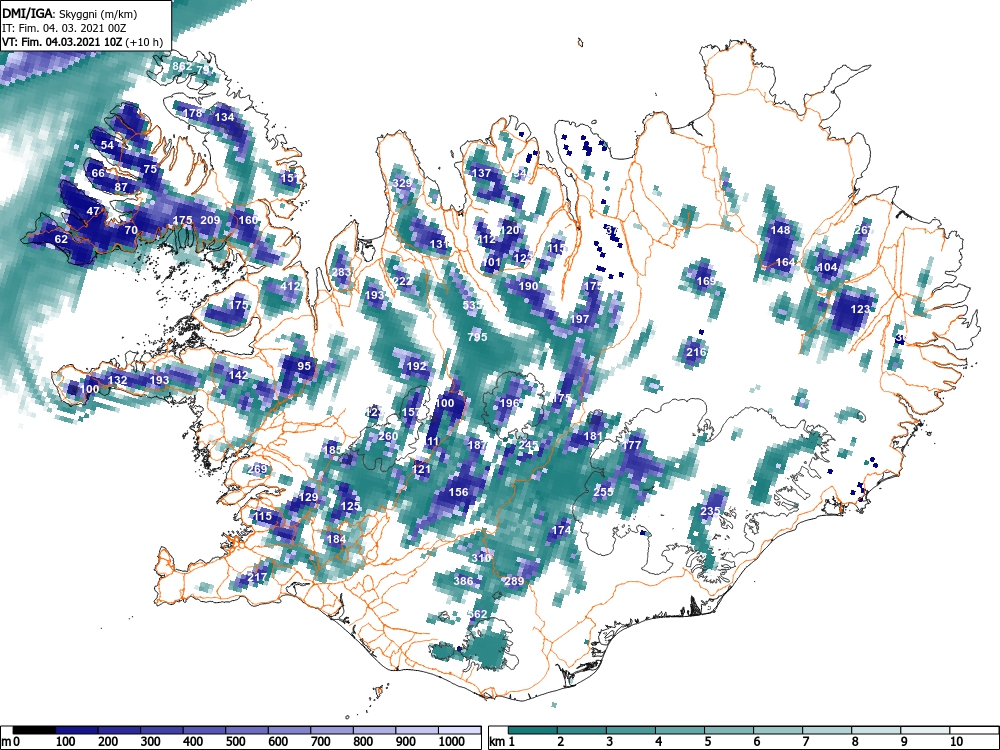Image resolution: width=1000 pixels, height=750 pixels.
Task: Click the '181' visibility value
Action: (x=593, y=436)
